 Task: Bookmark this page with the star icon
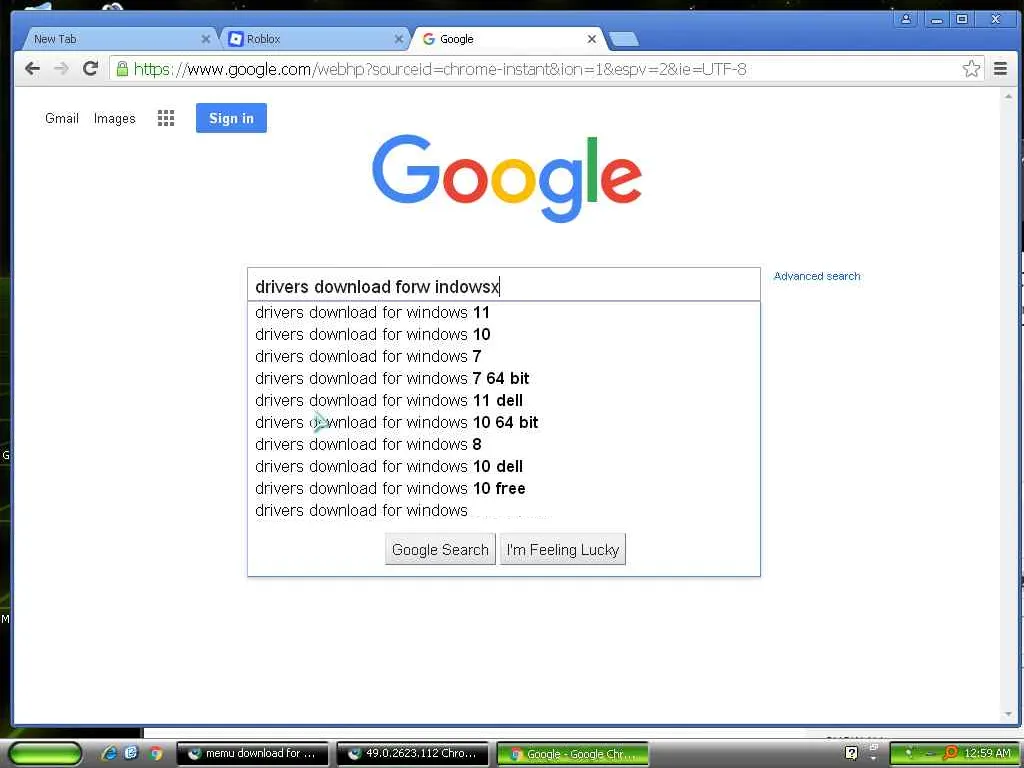(x=971, y=69)
